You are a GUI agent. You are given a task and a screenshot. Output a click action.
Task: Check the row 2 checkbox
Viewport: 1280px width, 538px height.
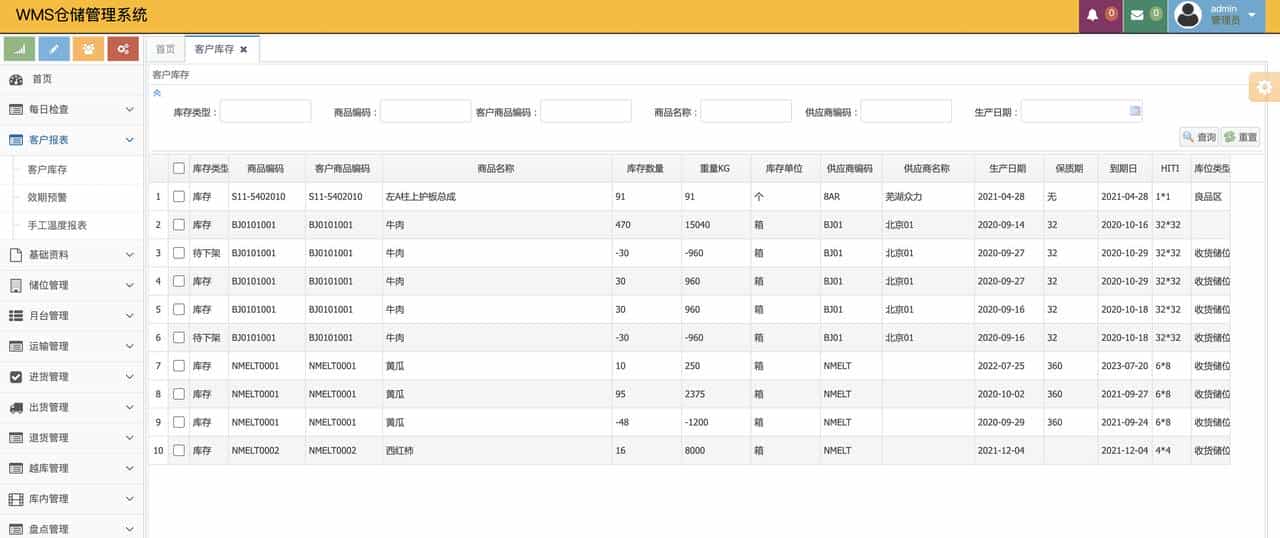click(x=179, y=225)
